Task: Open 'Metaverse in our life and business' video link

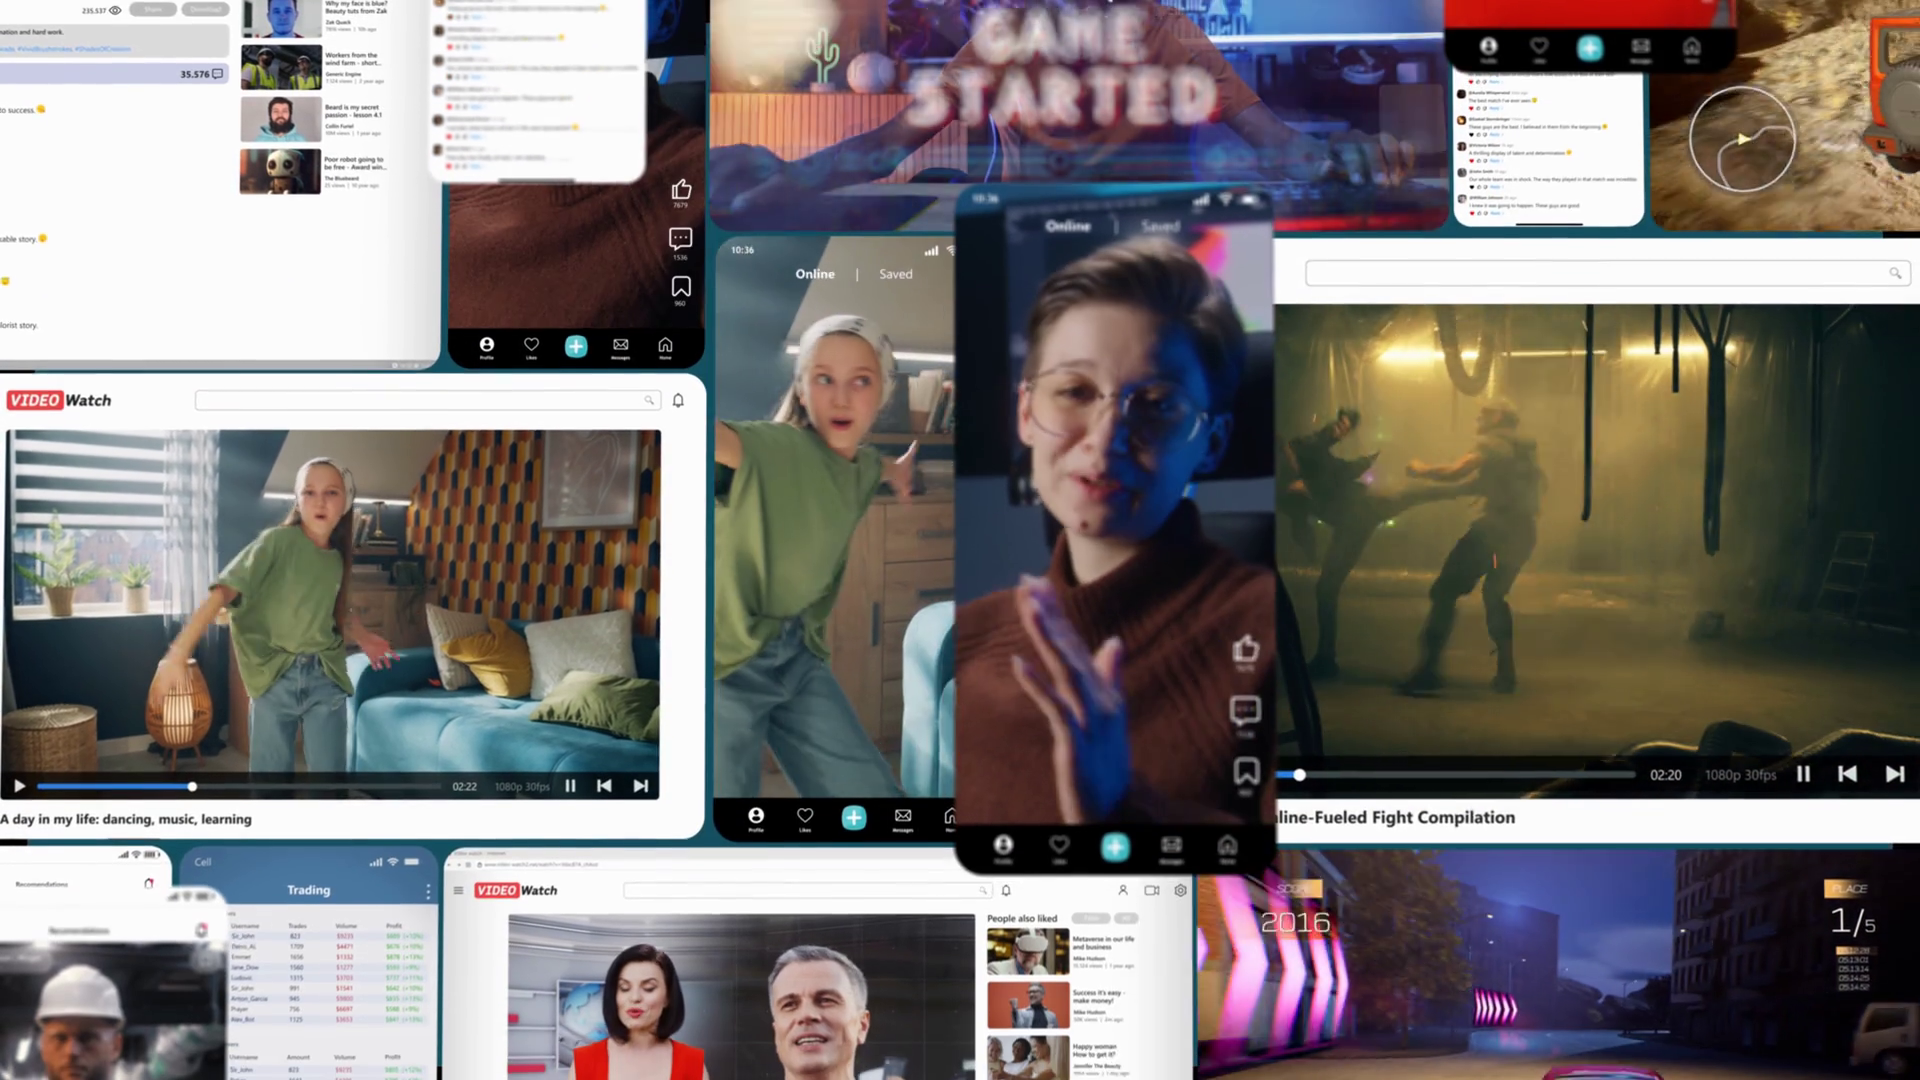Action: (x=1103, y=943)
